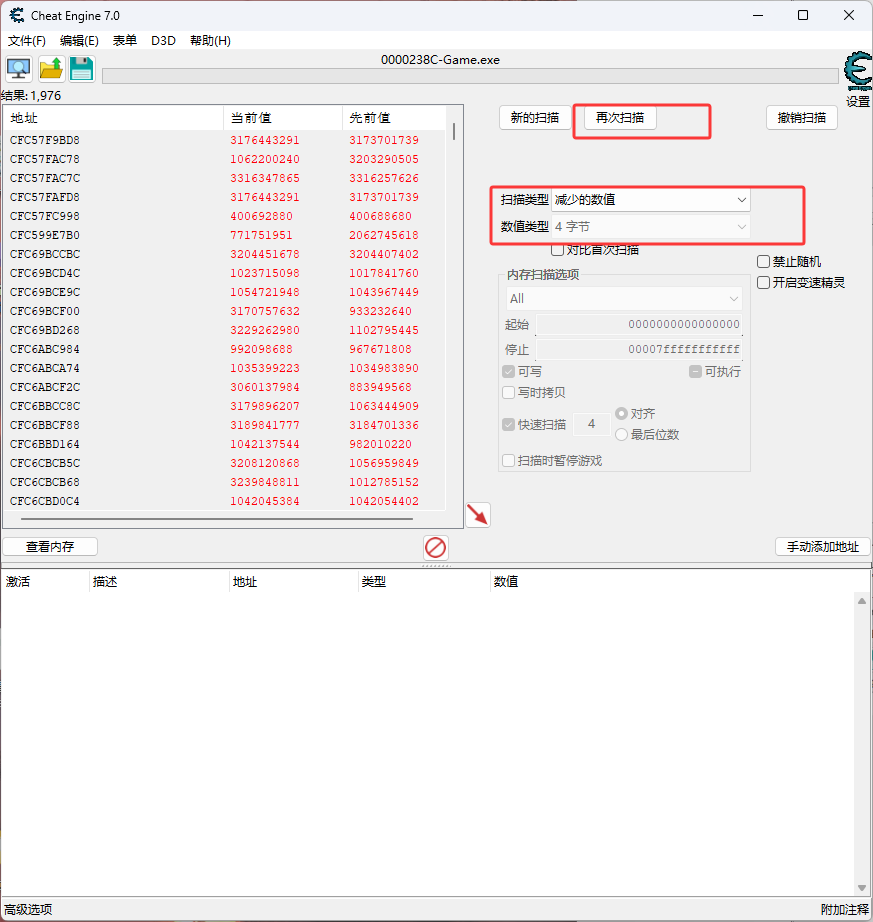This screenshot has height=922, width=873.
Task: Select result row CFC69BCCBC
Action: (x=225, y=254)
